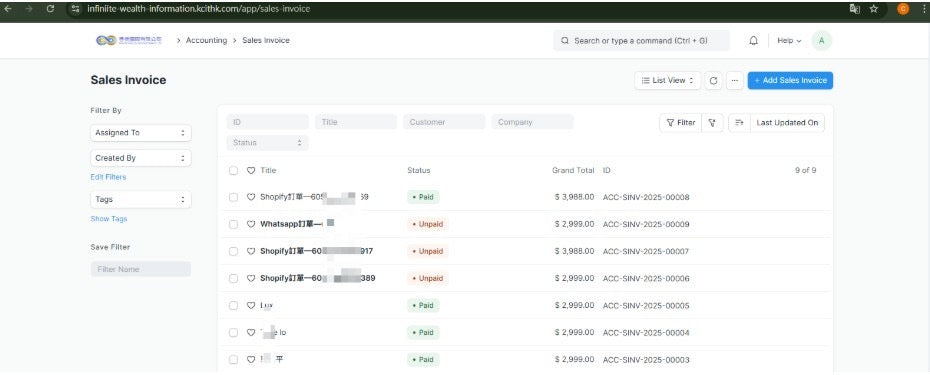Open the three-dot list menu button
Image resolution: width=930 pixels, height=375 pixels.
734,81
